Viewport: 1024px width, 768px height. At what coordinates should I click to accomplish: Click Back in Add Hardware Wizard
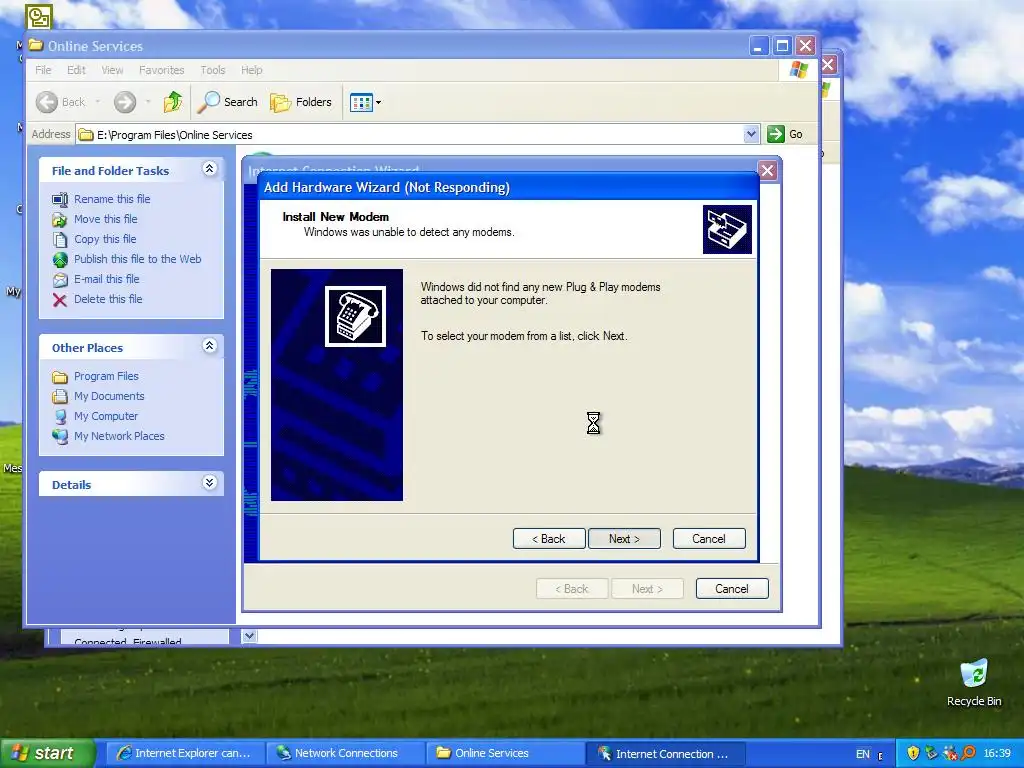point(549,539)
